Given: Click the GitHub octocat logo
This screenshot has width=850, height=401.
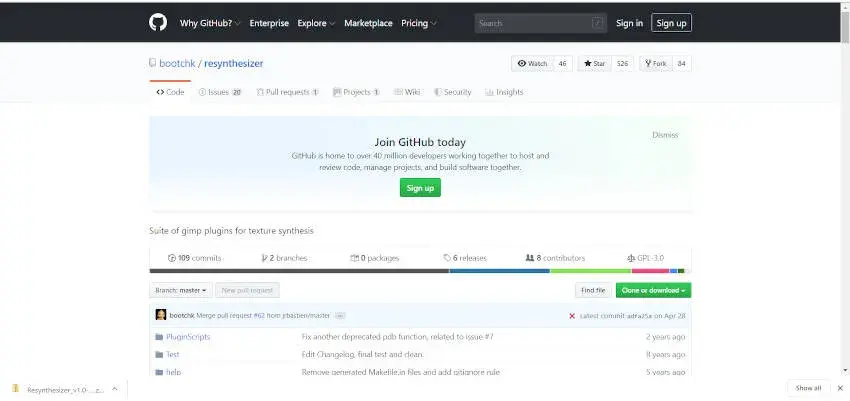Looking at the screenshot, I should click(x=158, y=23).
